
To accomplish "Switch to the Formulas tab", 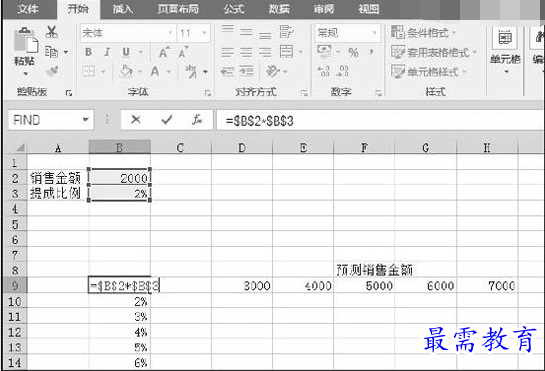I will click(234, 9).
